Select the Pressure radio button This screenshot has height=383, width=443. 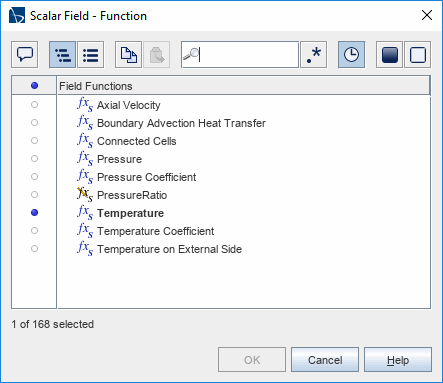coord(34,159)
